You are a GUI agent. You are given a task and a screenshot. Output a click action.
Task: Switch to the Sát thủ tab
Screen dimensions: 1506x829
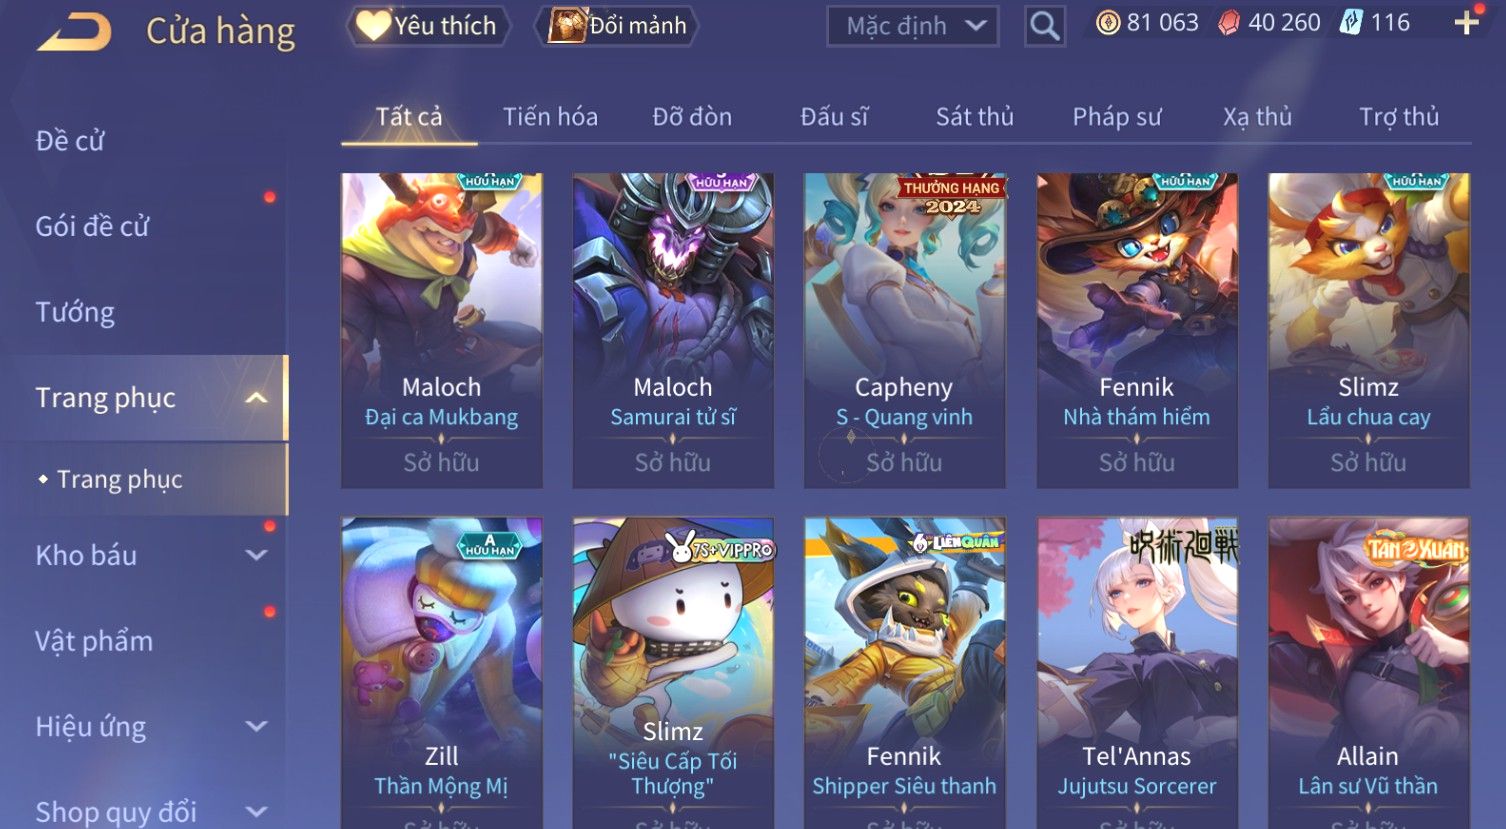click(x=975, y=117)
